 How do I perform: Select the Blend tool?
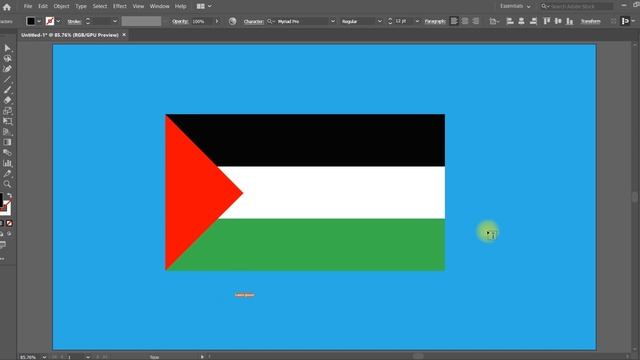coord(7,153)
